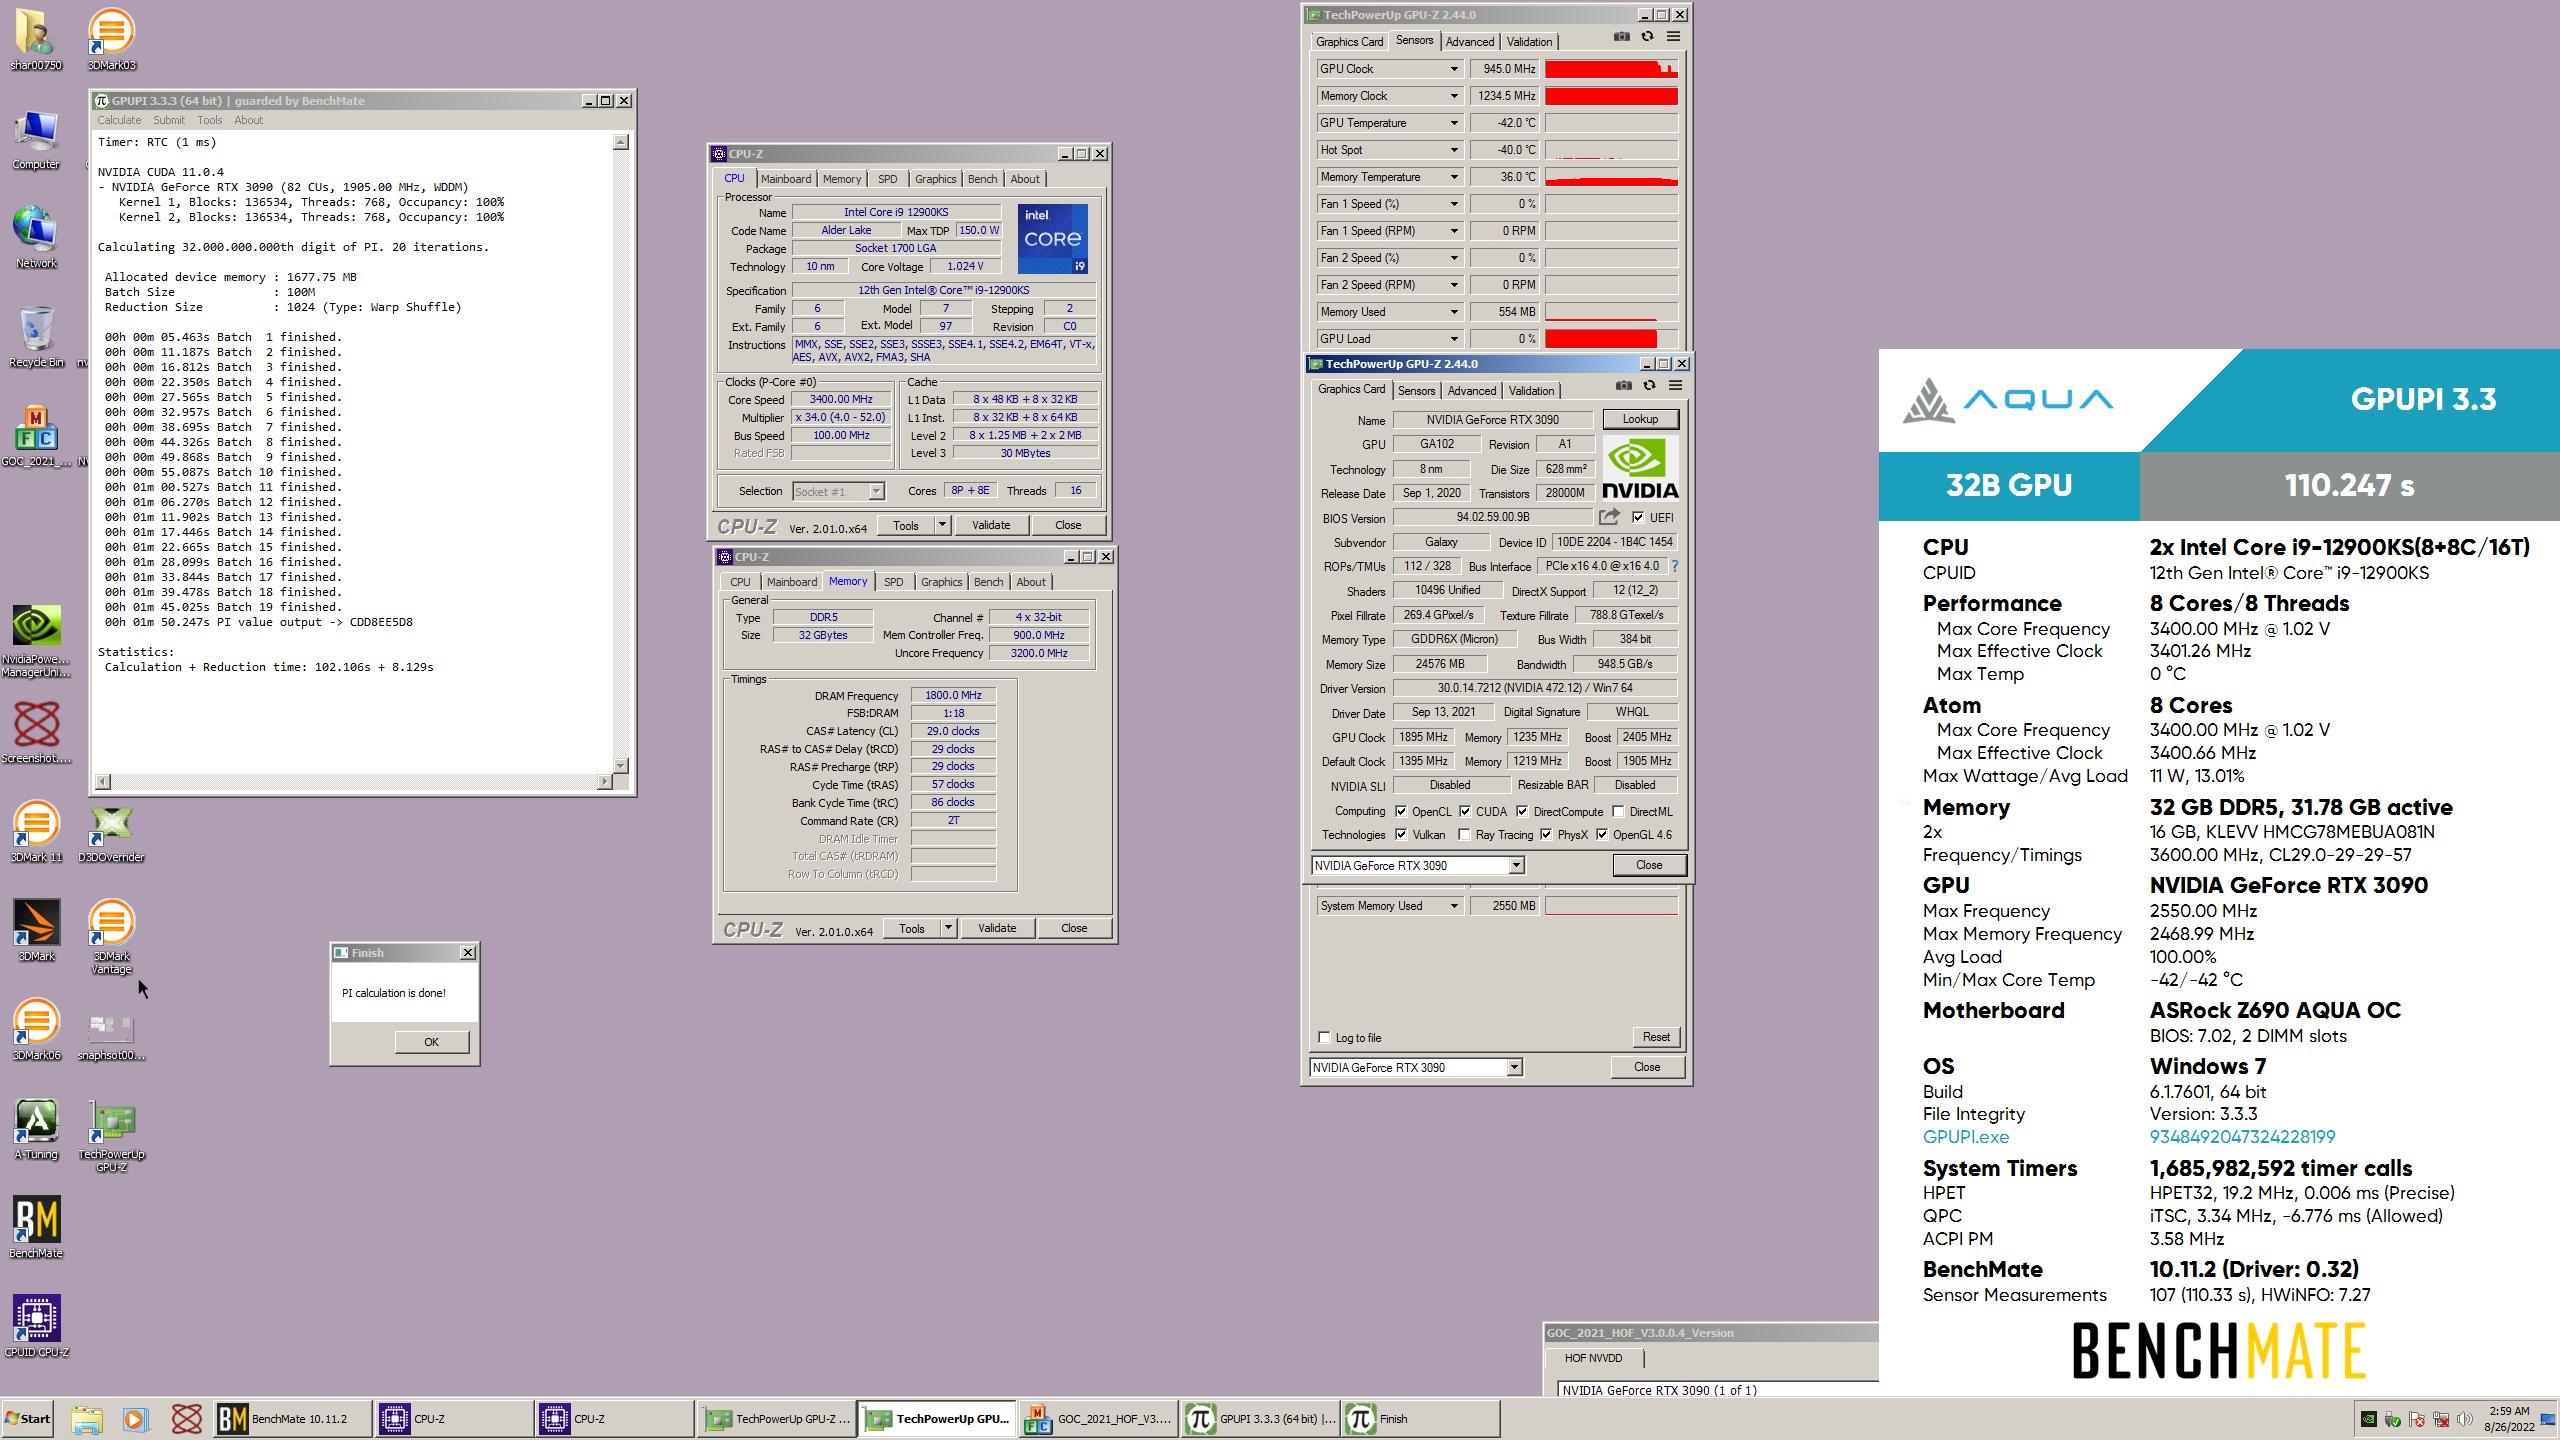Viewport: 2560px width, 1440px height.
Task: Click the 9348492047324228199 integrity hash link
Action: click(x=2242, y=1137)
